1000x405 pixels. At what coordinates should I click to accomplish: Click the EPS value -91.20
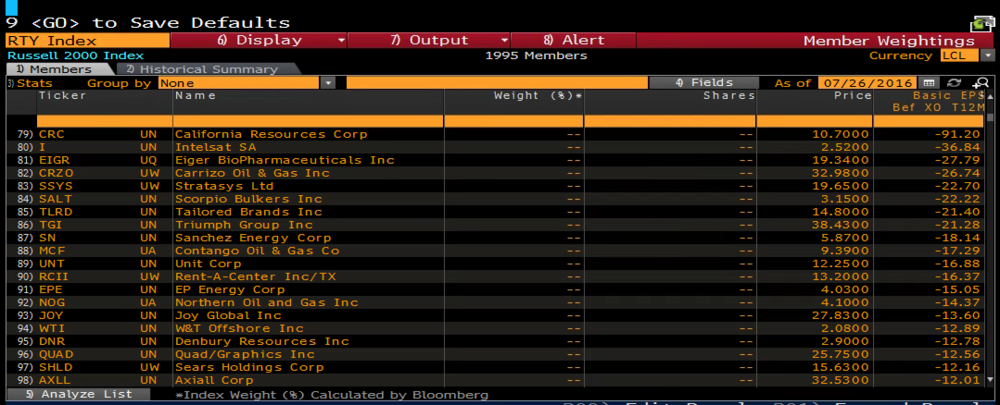tap(957, 134)
